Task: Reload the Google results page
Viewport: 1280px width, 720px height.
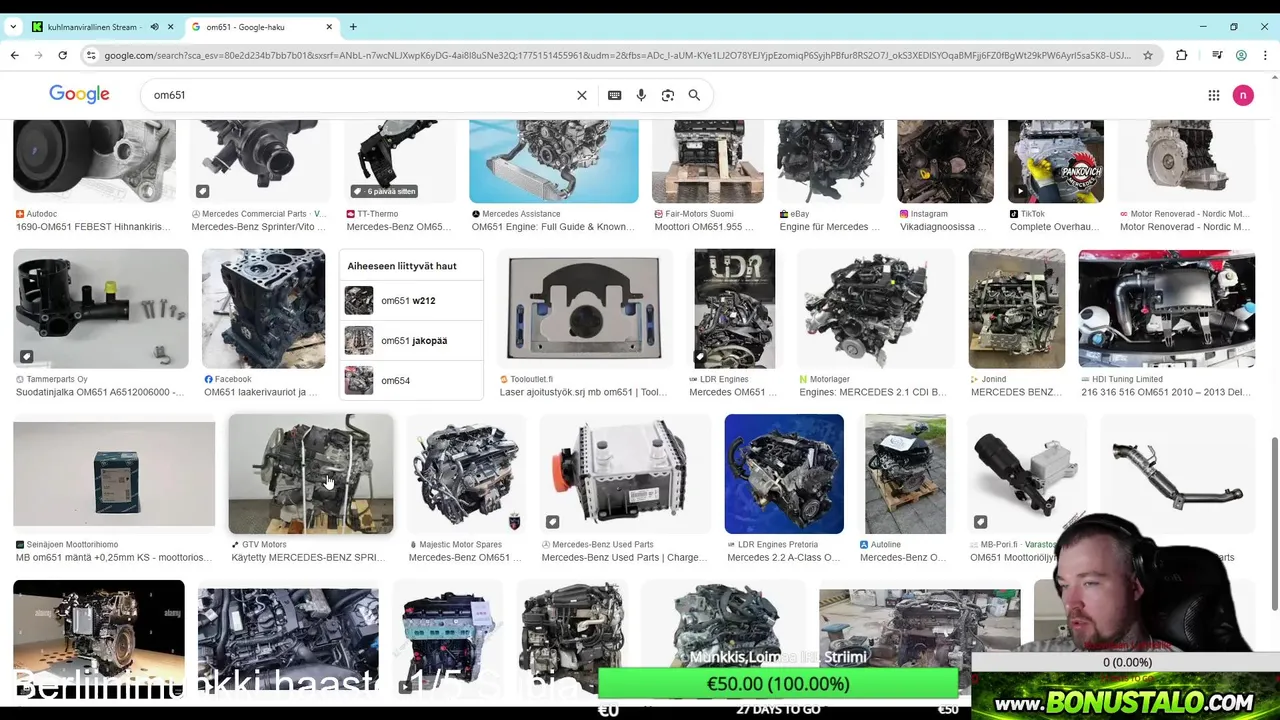Action: [63, 55]
